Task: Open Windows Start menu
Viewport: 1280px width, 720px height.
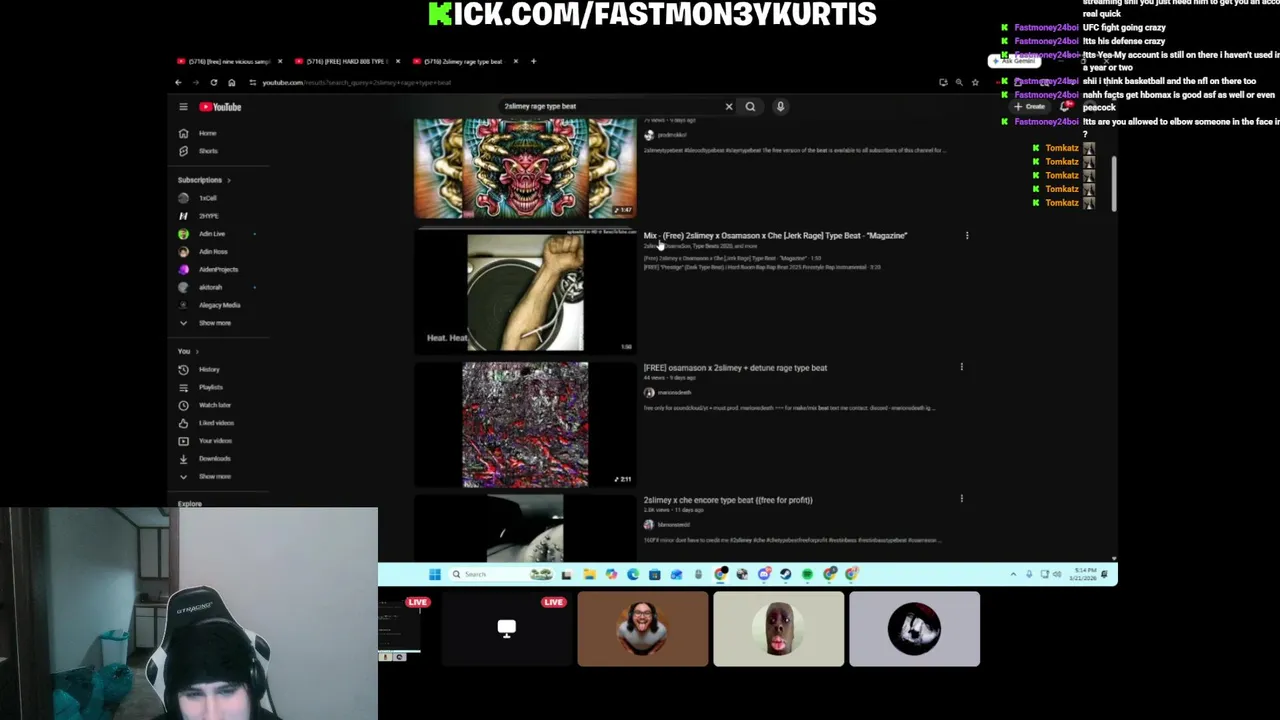Action: [x=435, y=574]
